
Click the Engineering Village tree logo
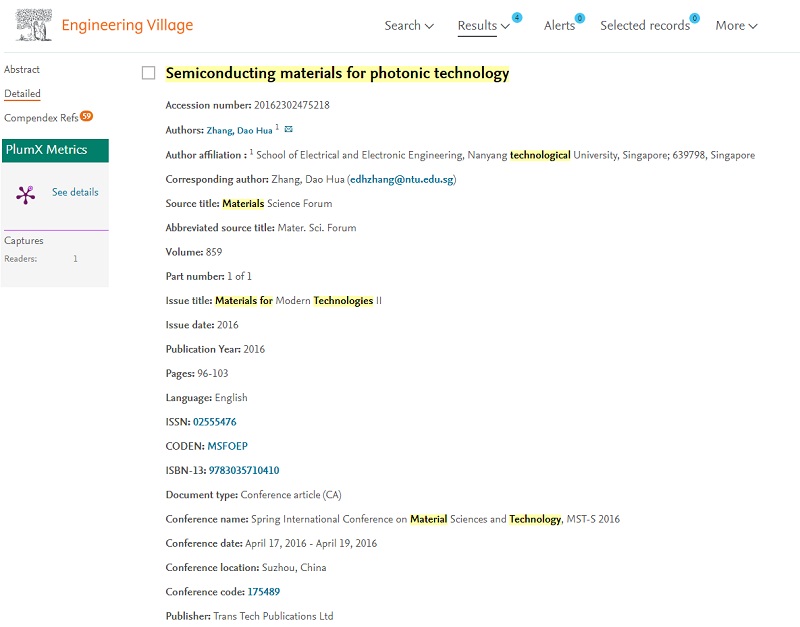coord(34,25)
